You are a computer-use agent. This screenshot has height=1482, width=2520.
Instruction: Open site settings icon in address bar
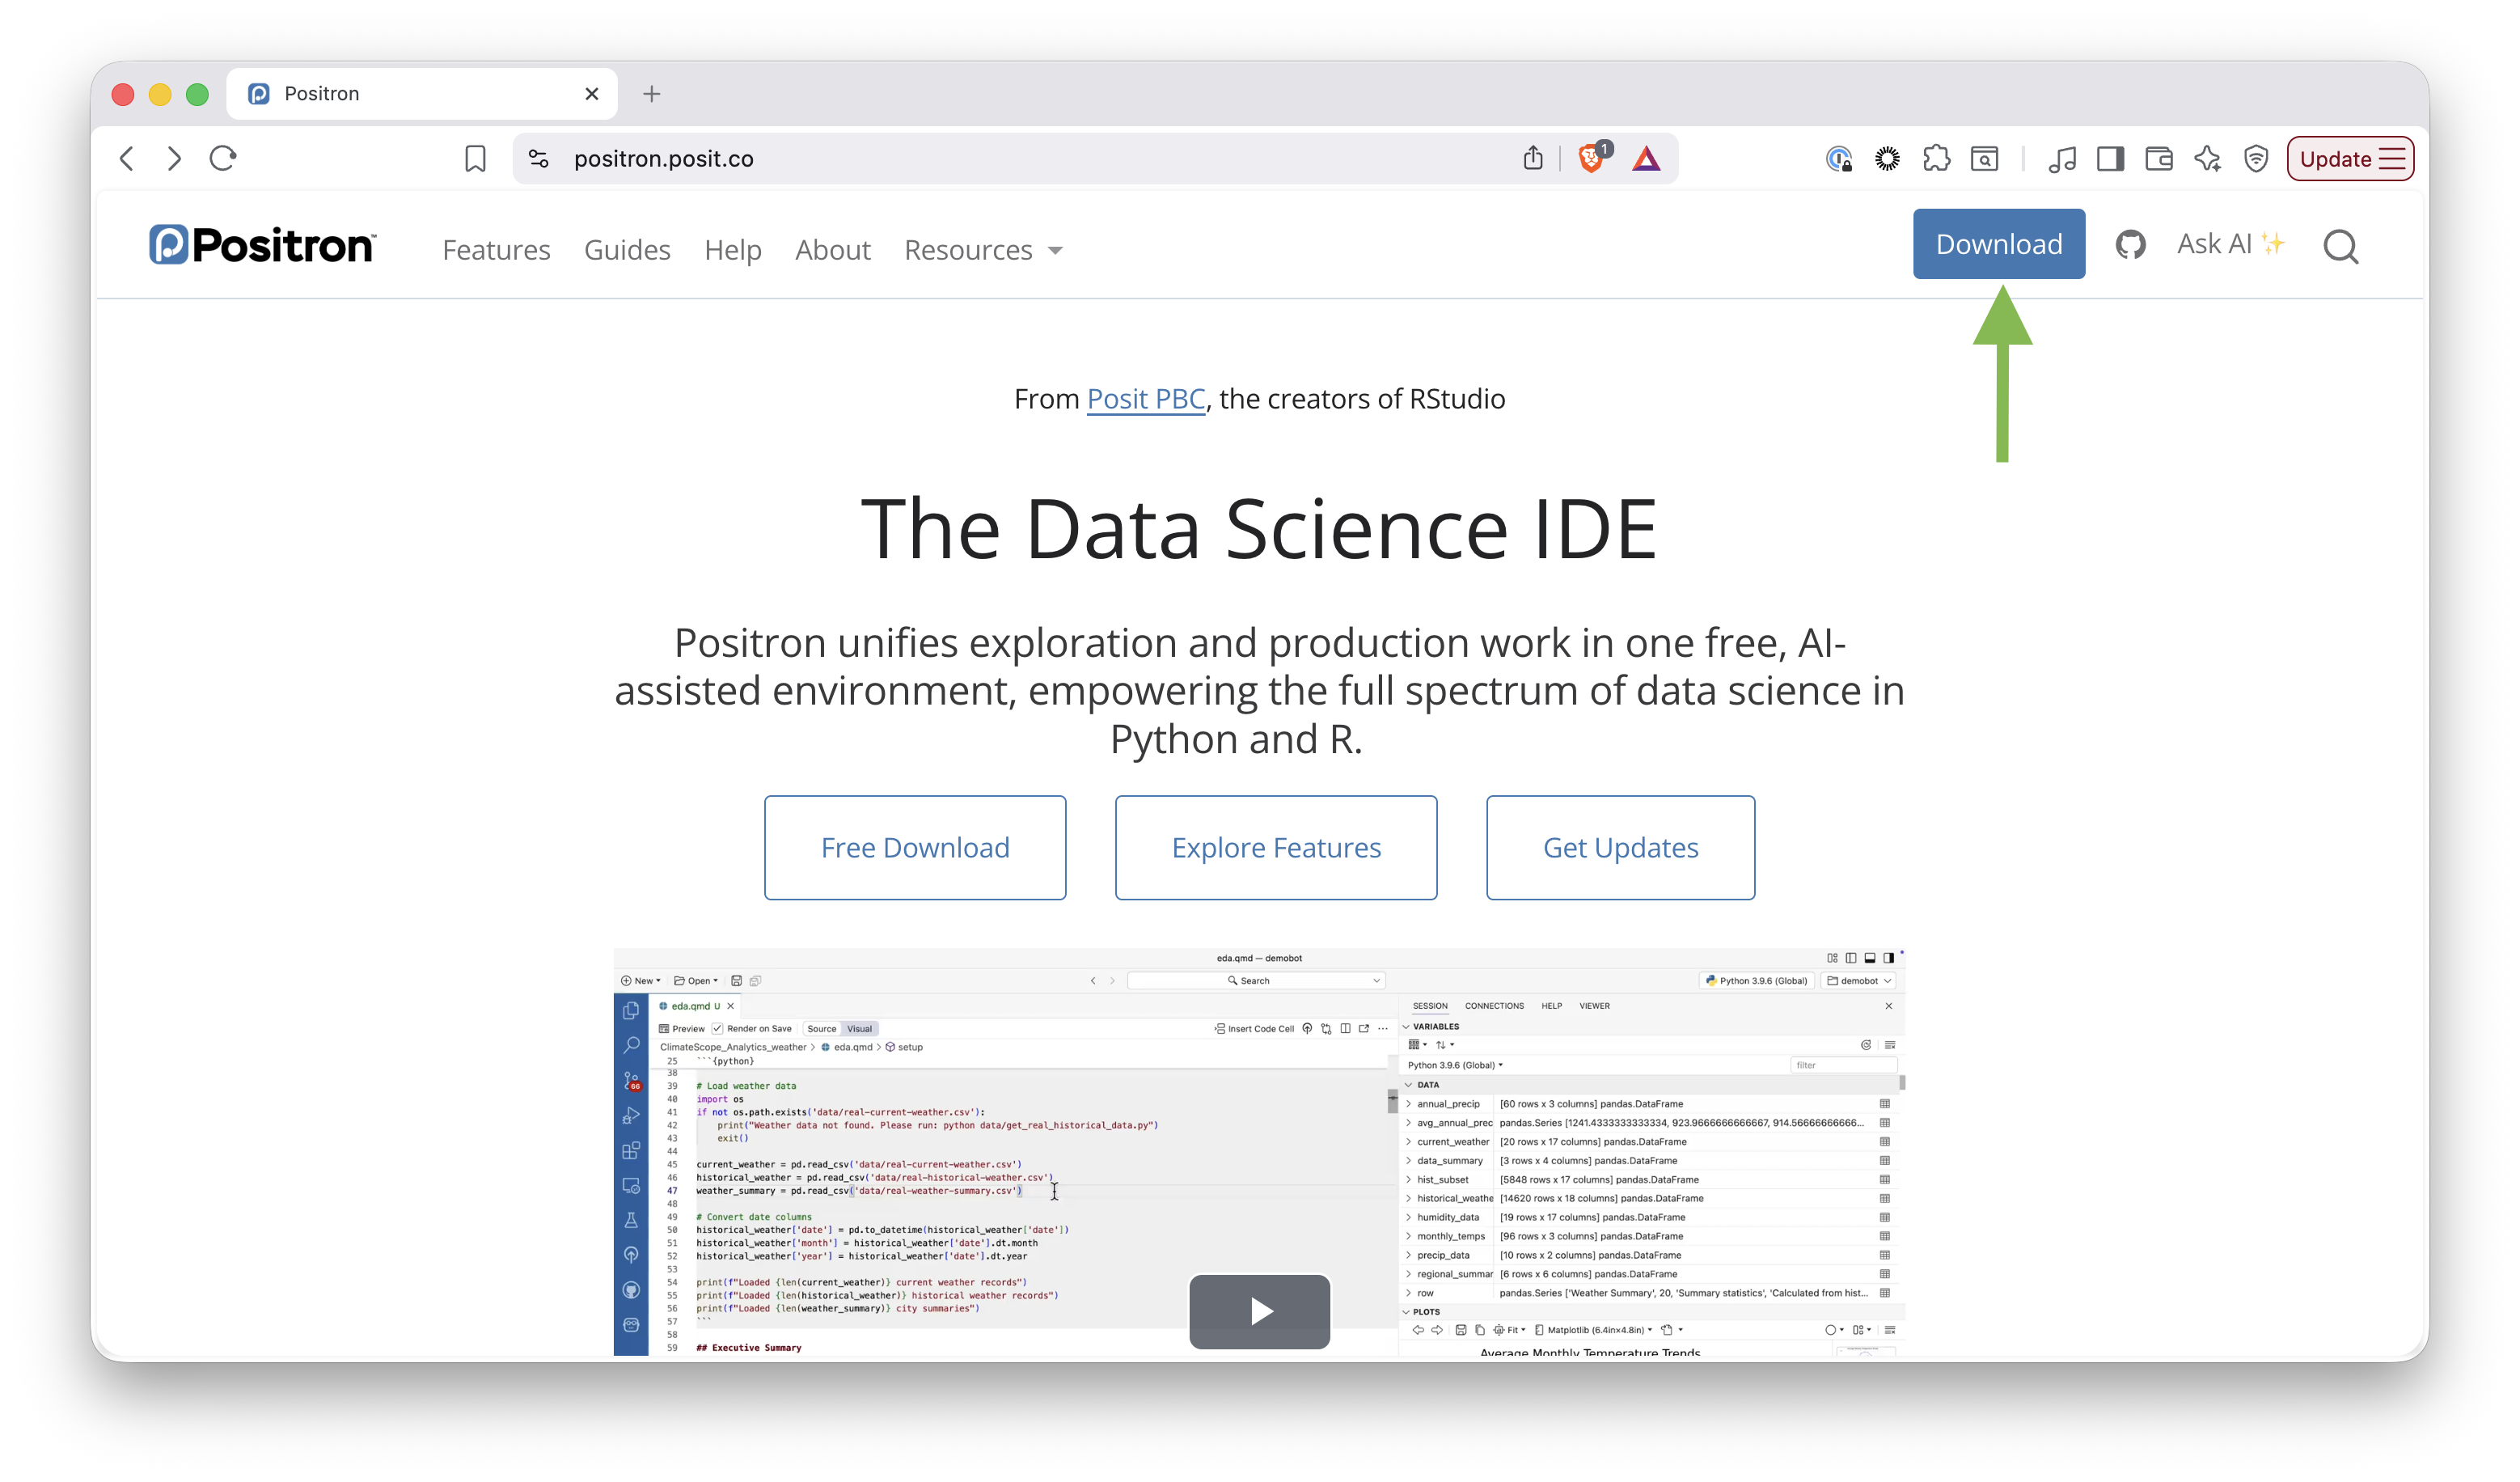[x=539, y=158]
